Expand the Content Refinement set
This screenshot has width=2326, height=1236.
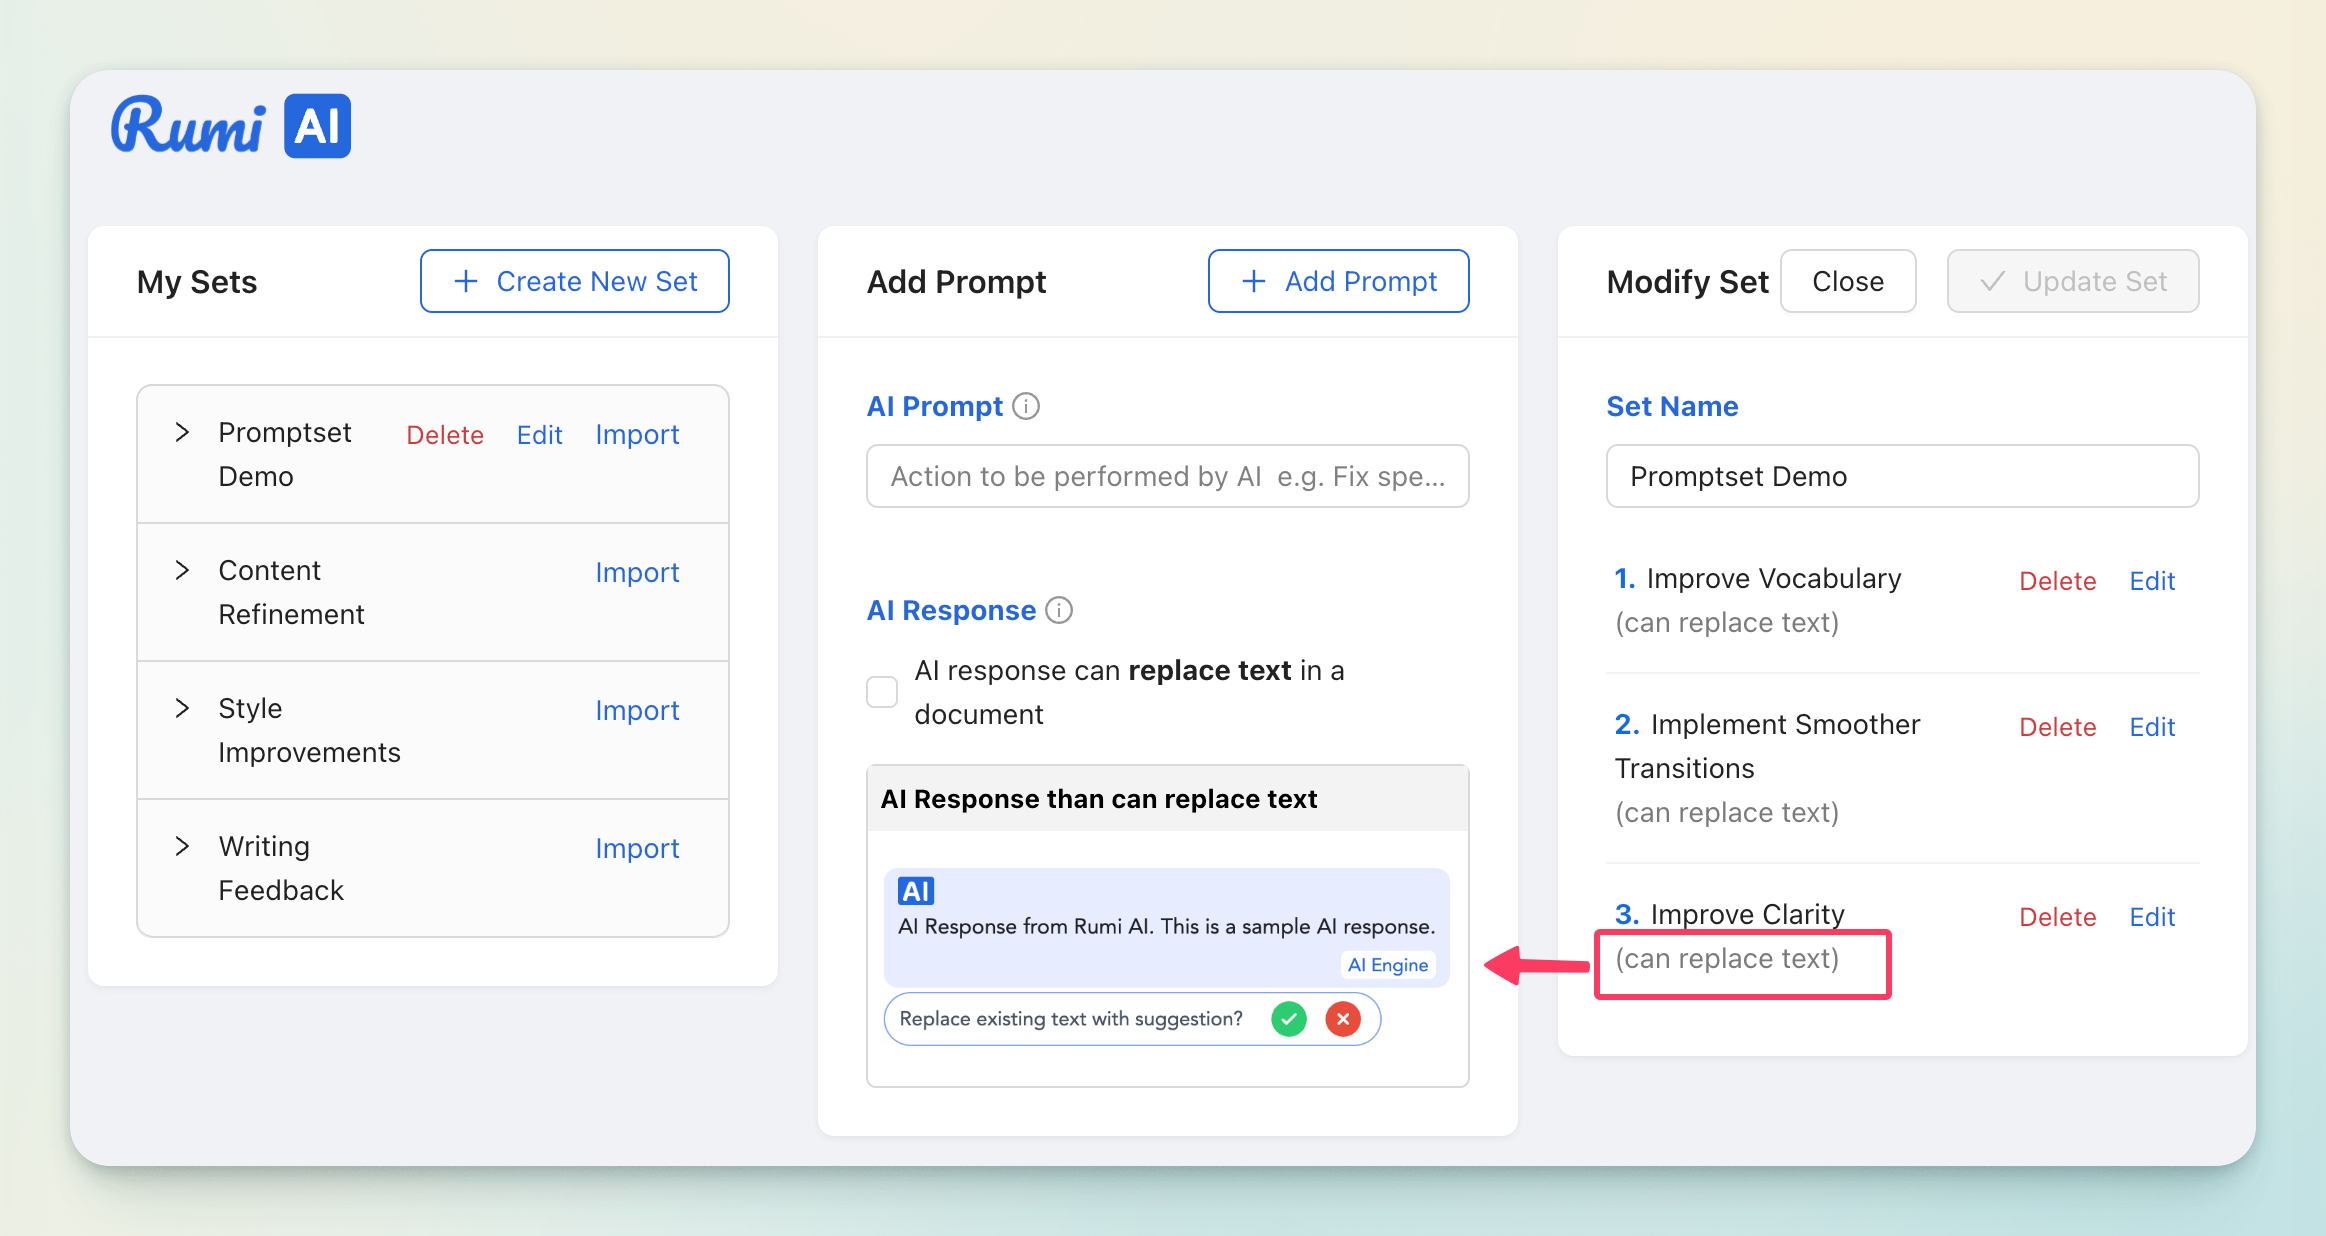[182, 571]
